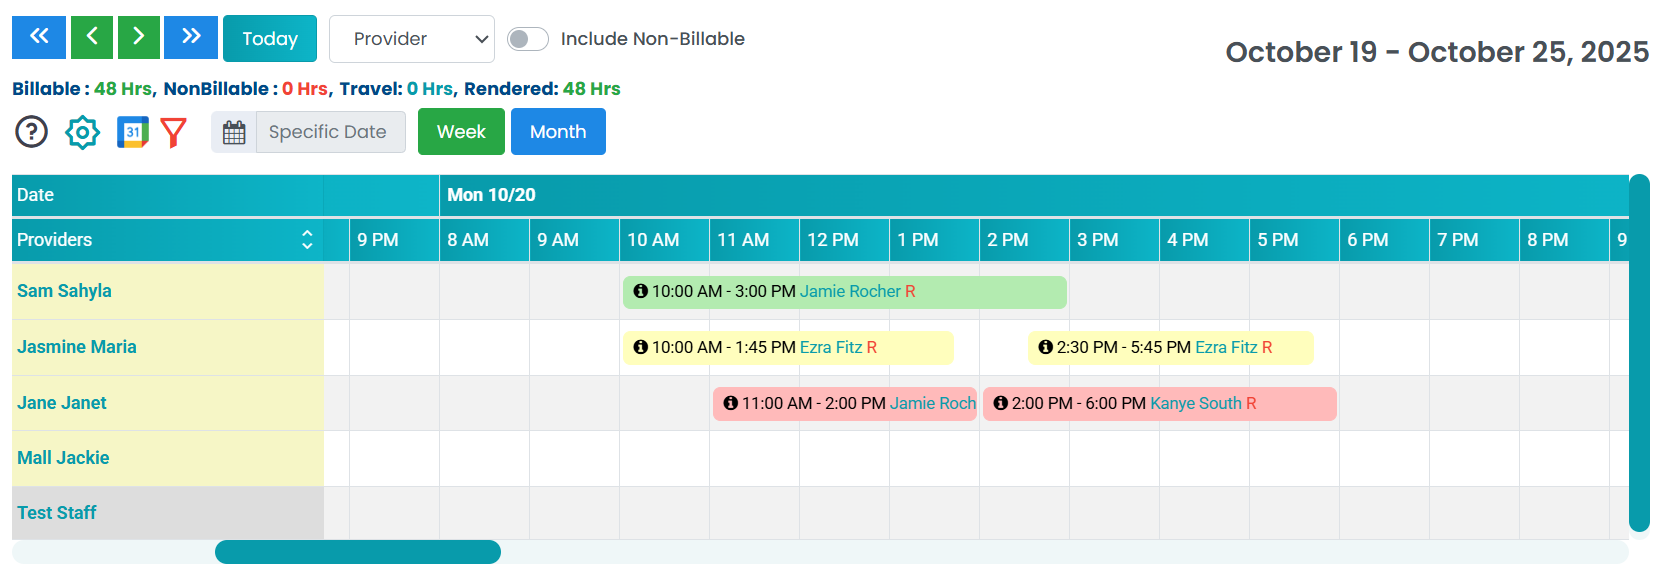Screen dimensions: 1669x587
Task: Open the red filter funnel icon
Action: click(174, 132)
